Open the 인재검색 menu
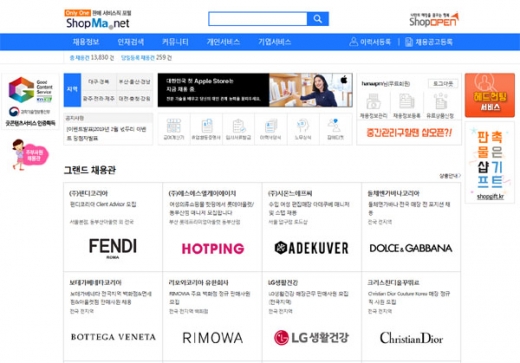Viewport: 520px width, 363px height. 131,42
